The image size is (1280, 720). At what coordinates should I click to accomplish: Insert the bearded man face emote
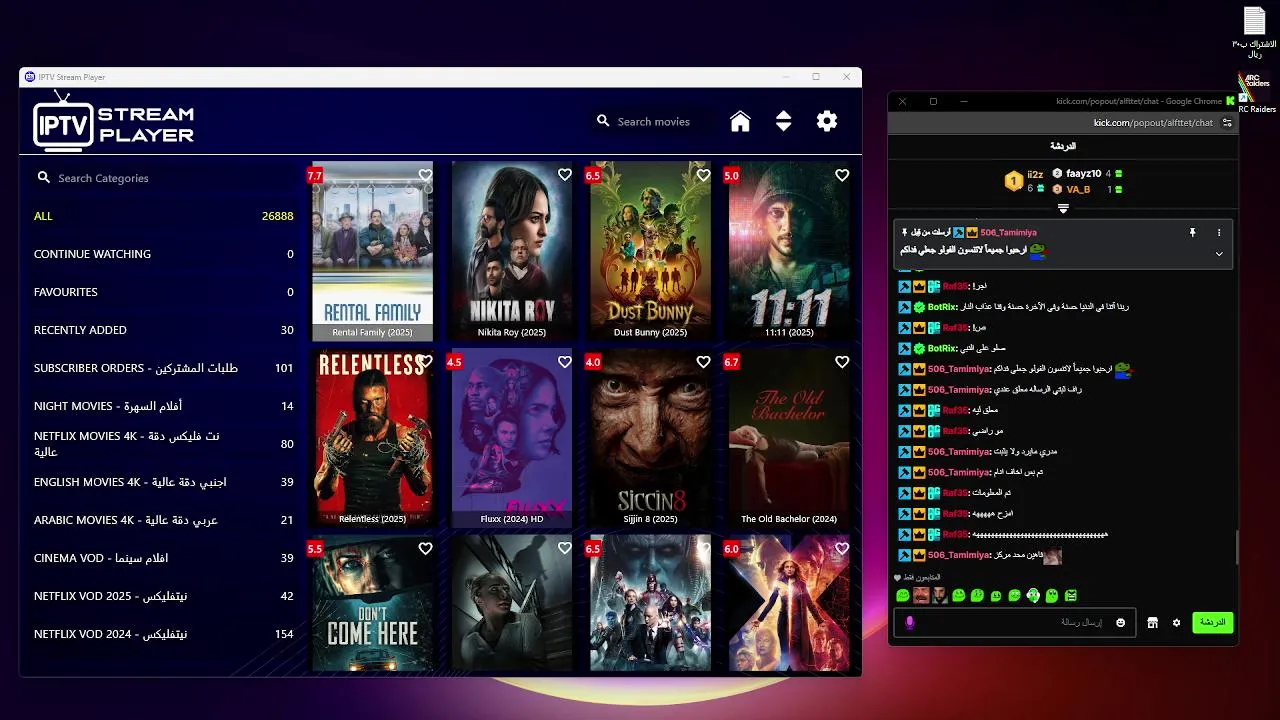[940, 595]
